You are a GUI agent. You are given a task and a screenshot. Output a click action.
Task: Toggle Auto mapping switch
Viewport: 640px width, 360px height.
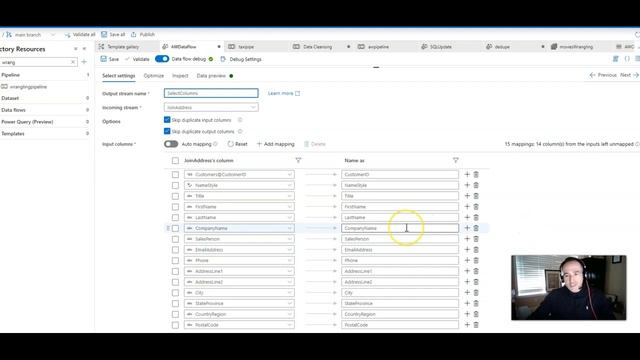[171, 144]
